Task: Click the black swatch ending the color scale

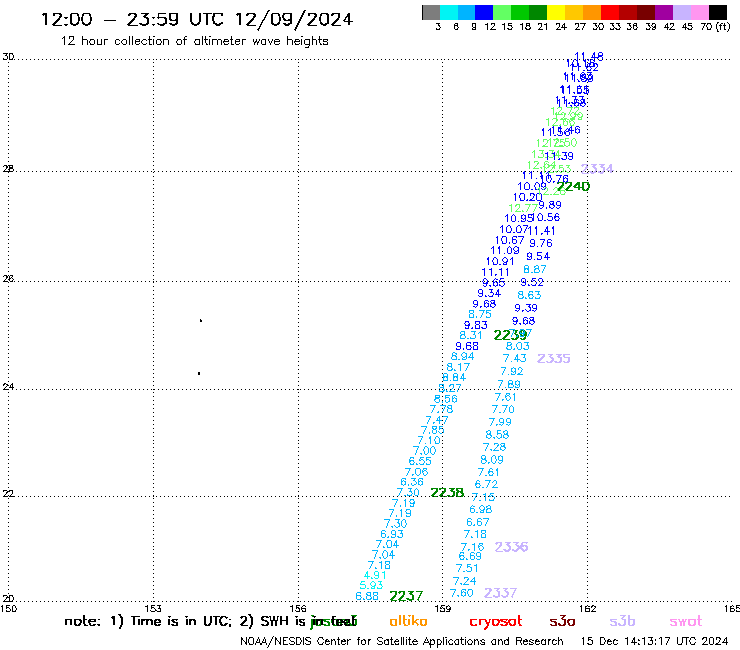Action: (x=718, y=12)
